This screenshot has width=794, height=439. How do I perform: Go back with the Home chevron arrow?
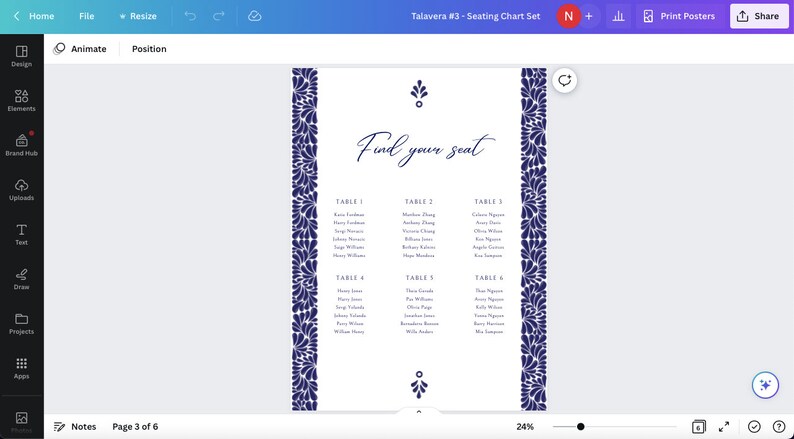(x=16, y=16)
